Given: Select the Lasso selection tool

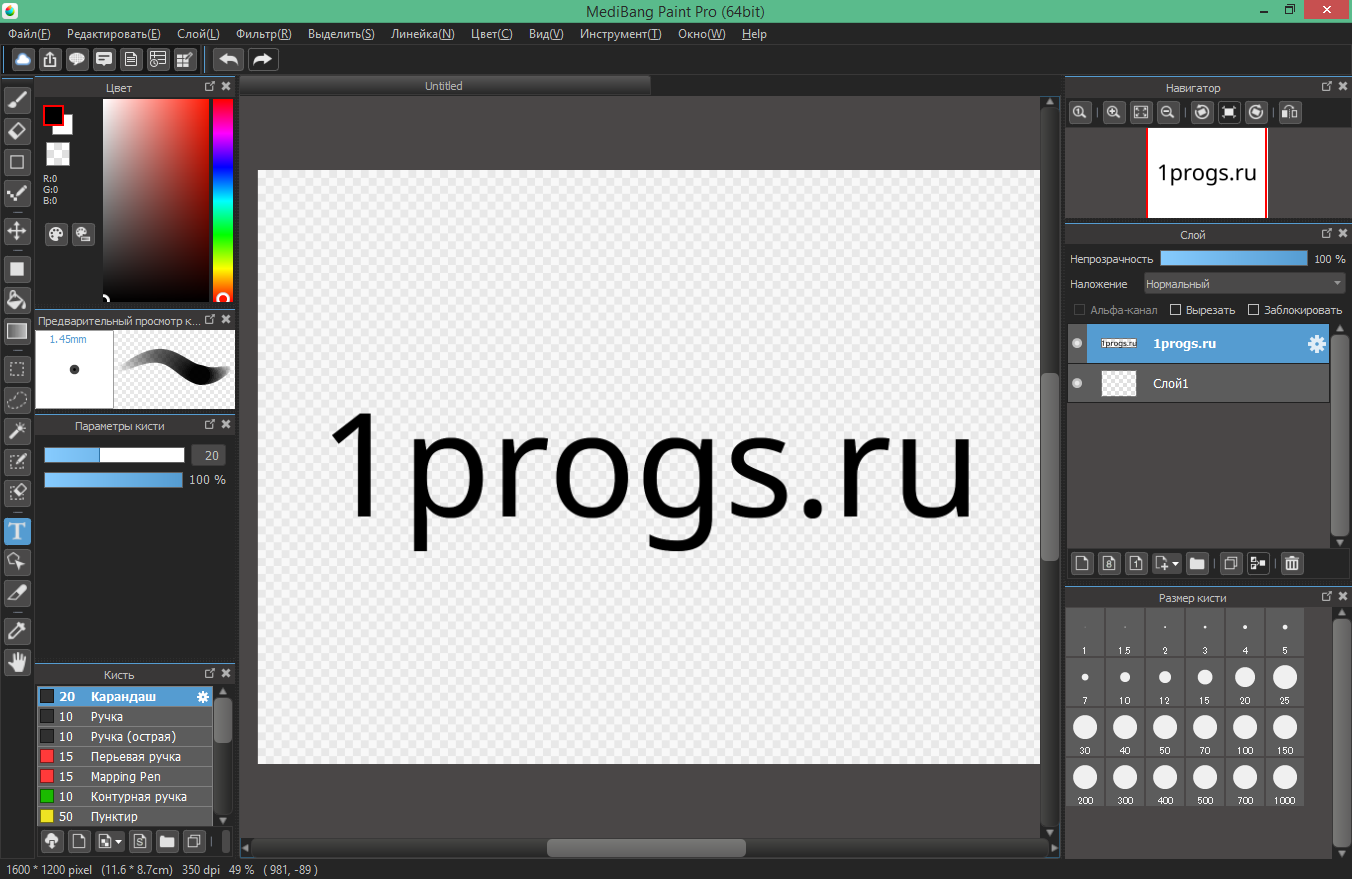Looking at the screenshot, I should [17, 400].
